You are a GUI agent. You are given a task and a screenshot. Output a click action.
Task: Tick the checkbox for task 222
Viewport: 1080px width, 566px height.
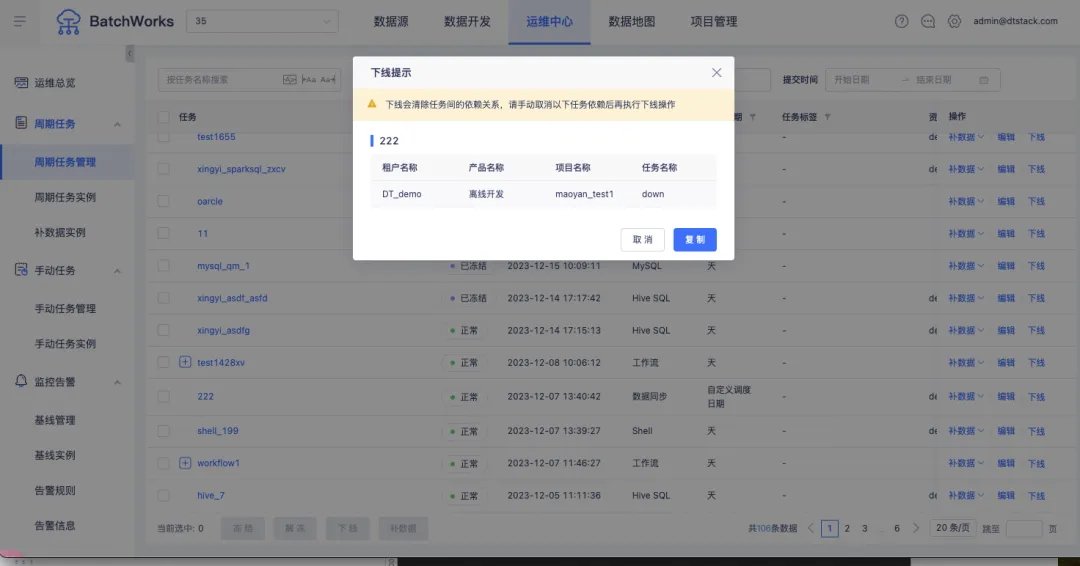click(x=163, y=397)
